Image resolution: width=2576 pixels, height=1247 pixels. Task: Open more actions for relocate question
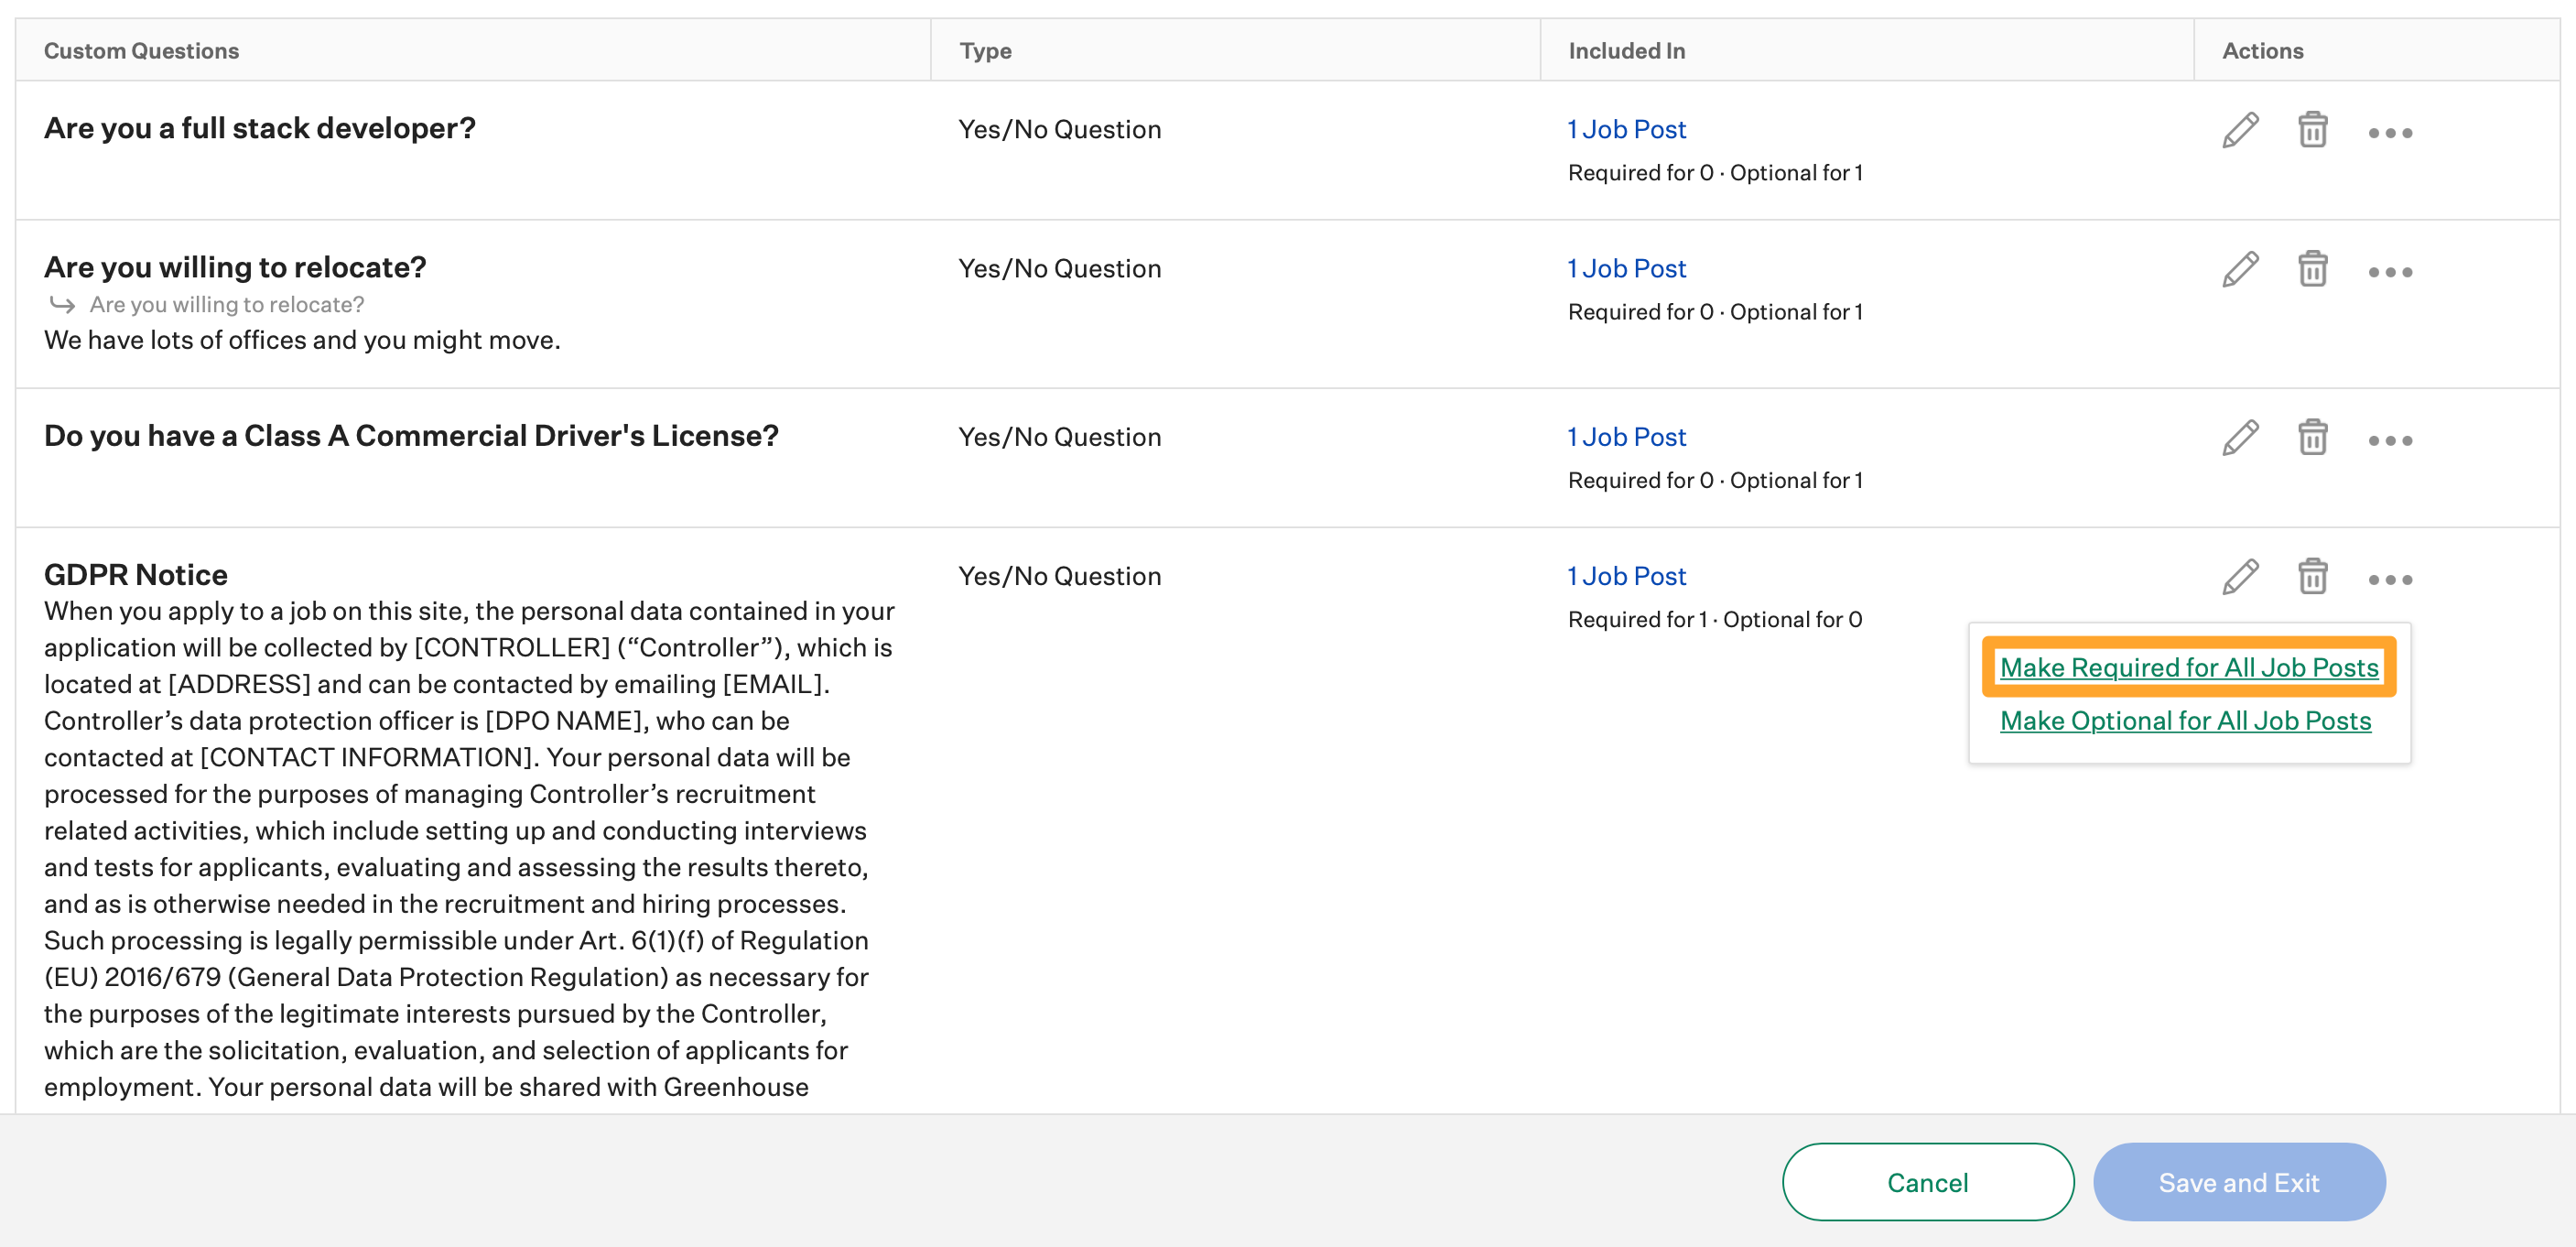(x=2390, y=272)
